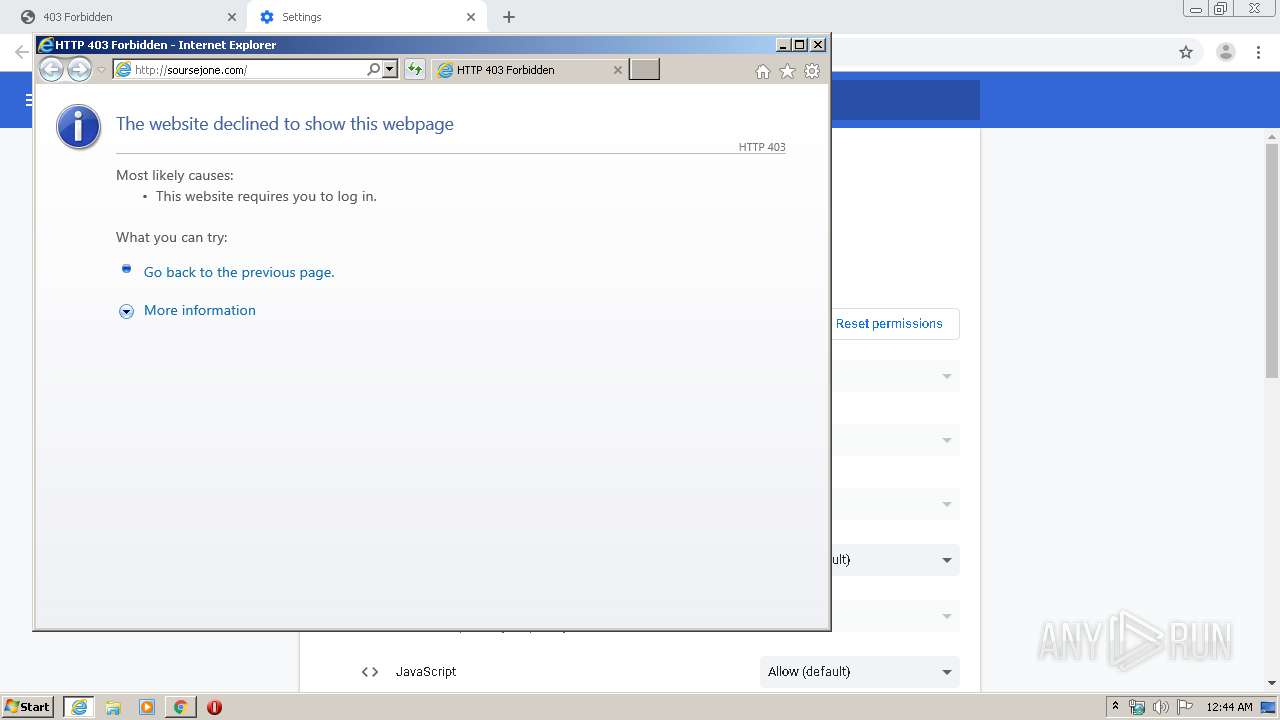Open the File Explorer taskbar icon
Viewport: 1280px width, 720px height.
pyautogui.click(x=113, y=707)
